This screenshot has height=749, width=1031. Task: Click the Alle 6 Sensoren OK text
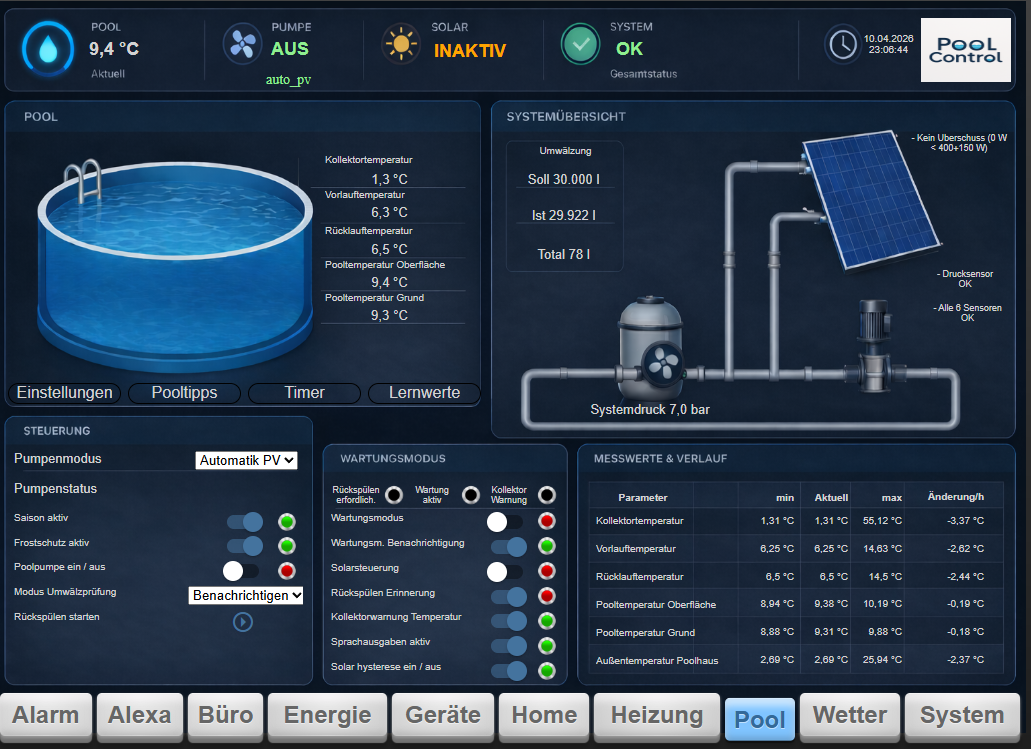[x=967, y=313]
